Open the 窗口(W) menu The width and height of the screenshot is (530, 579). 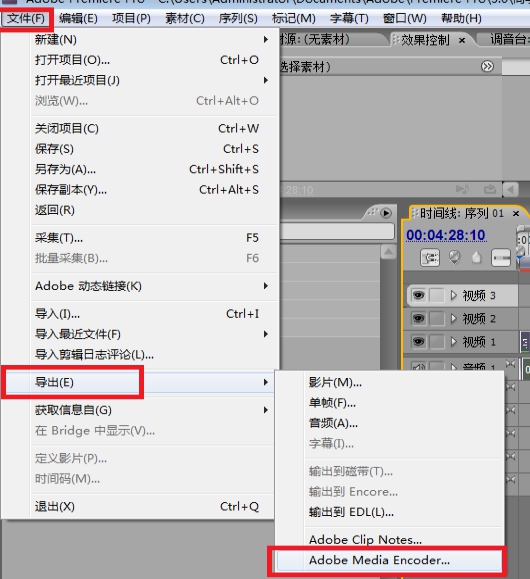point(405,18)
